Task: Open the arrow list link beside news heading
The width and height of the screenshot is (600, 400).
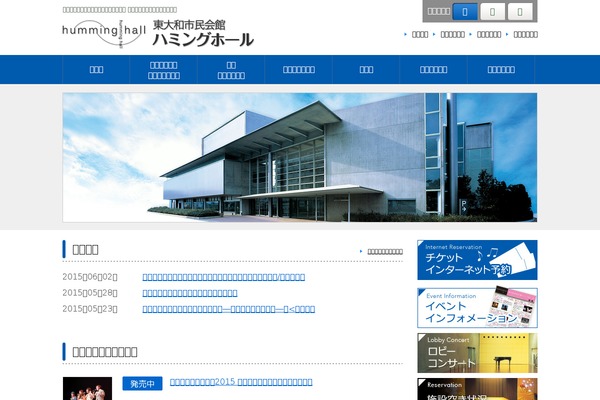Action: [x=385, y=251]
